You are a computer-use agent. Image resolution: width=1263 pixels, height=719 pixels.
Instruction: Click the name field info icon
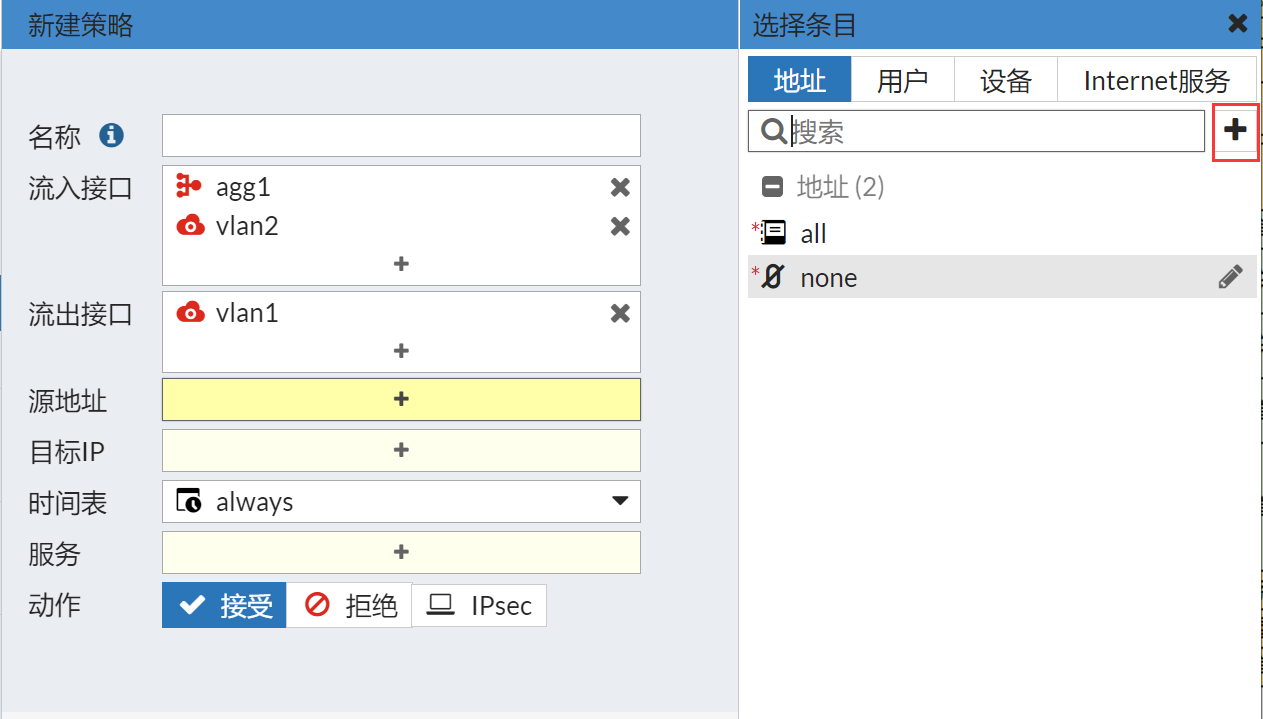(111, 135)
